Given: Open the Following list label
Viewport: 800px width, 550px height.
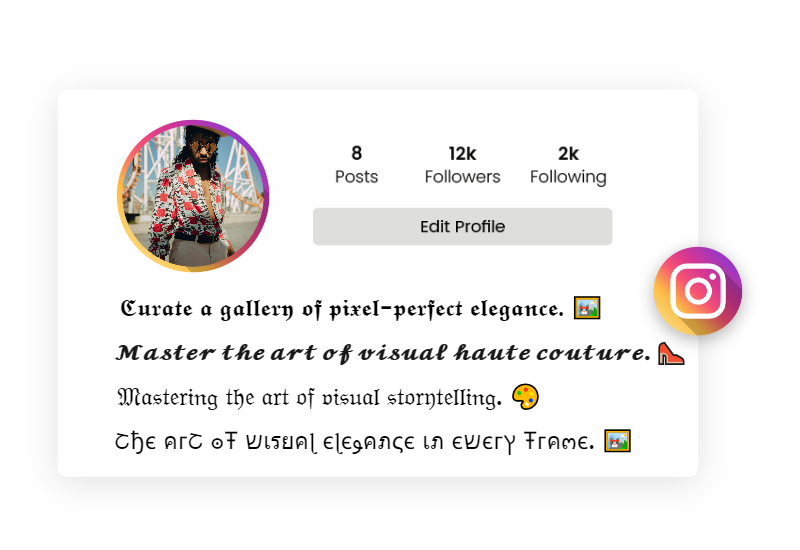Looking at the screenshot, I should [568, 177].
